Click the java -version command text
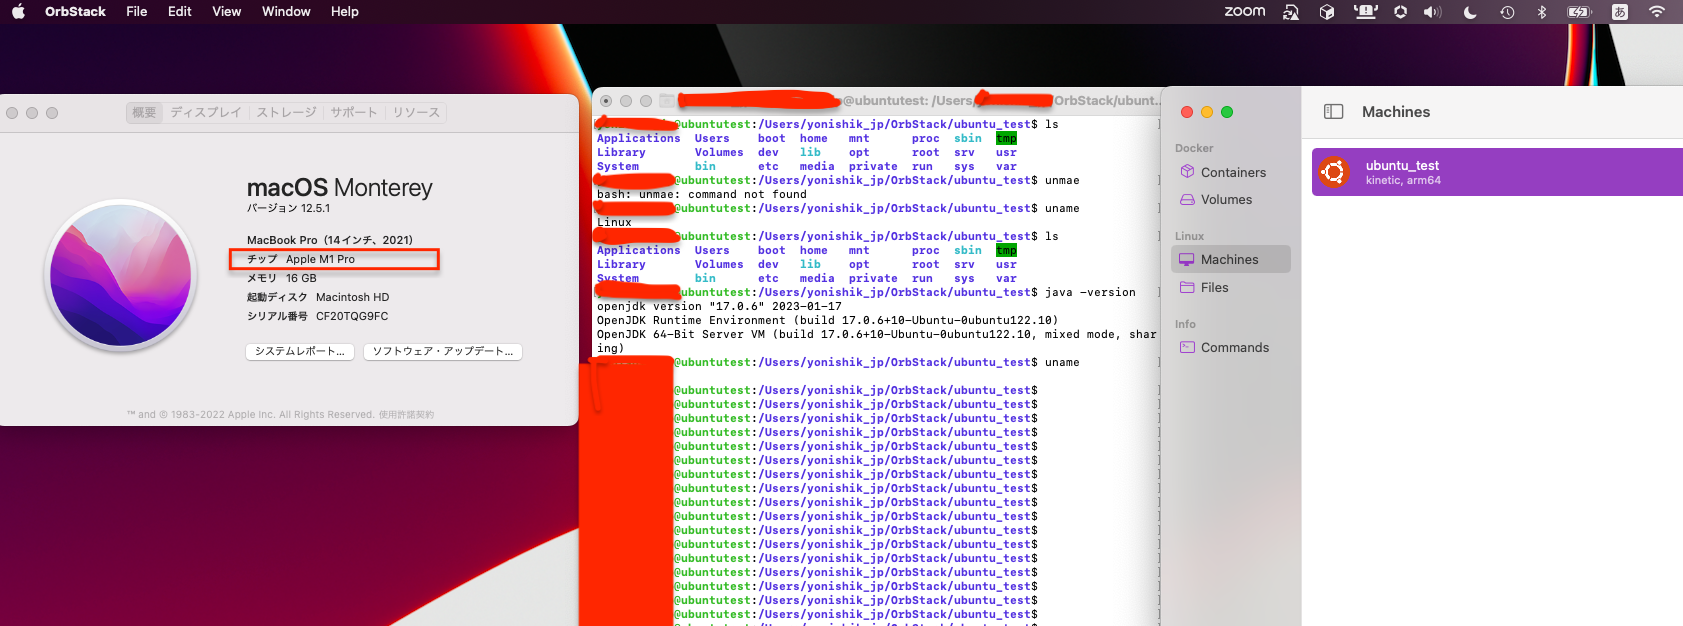The height and width of the screenshot is (626, 1683). (x=1090, y=292)
